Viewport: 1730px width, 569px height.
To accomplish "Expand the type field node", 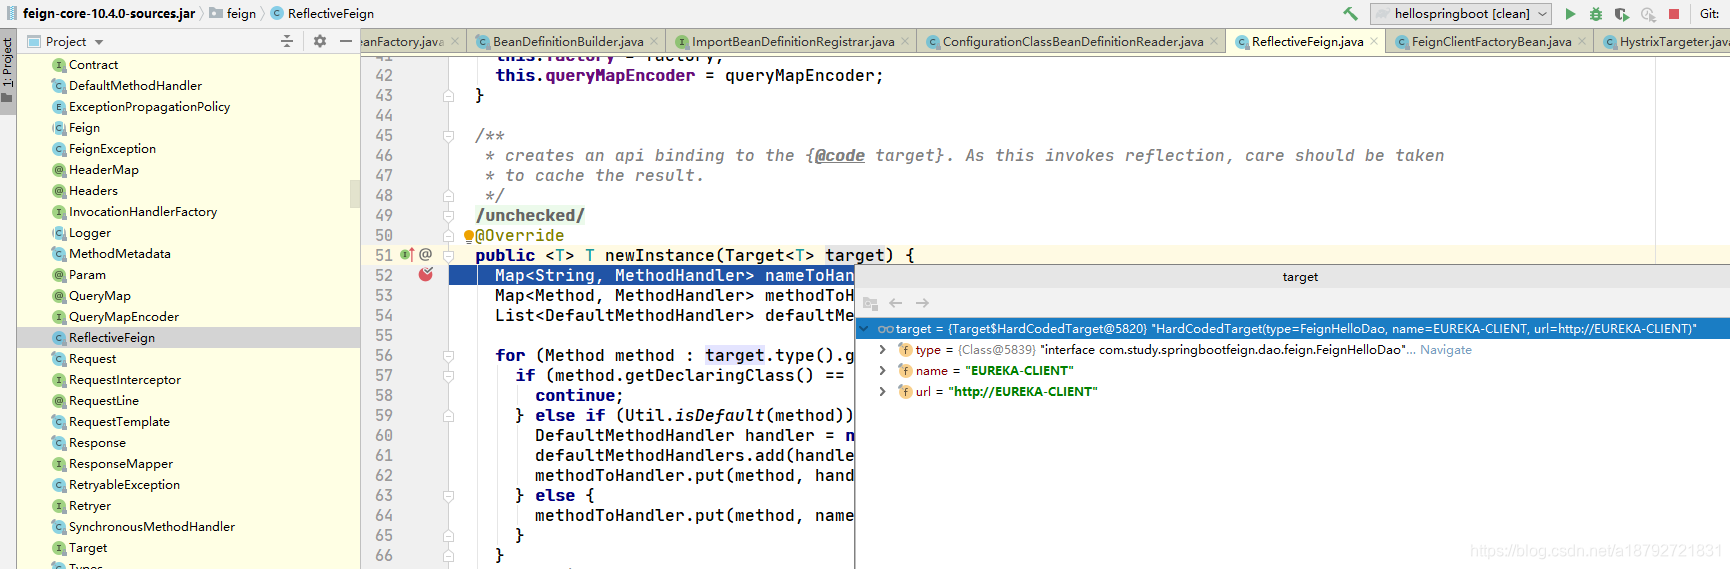I will [x=882, y=350].
